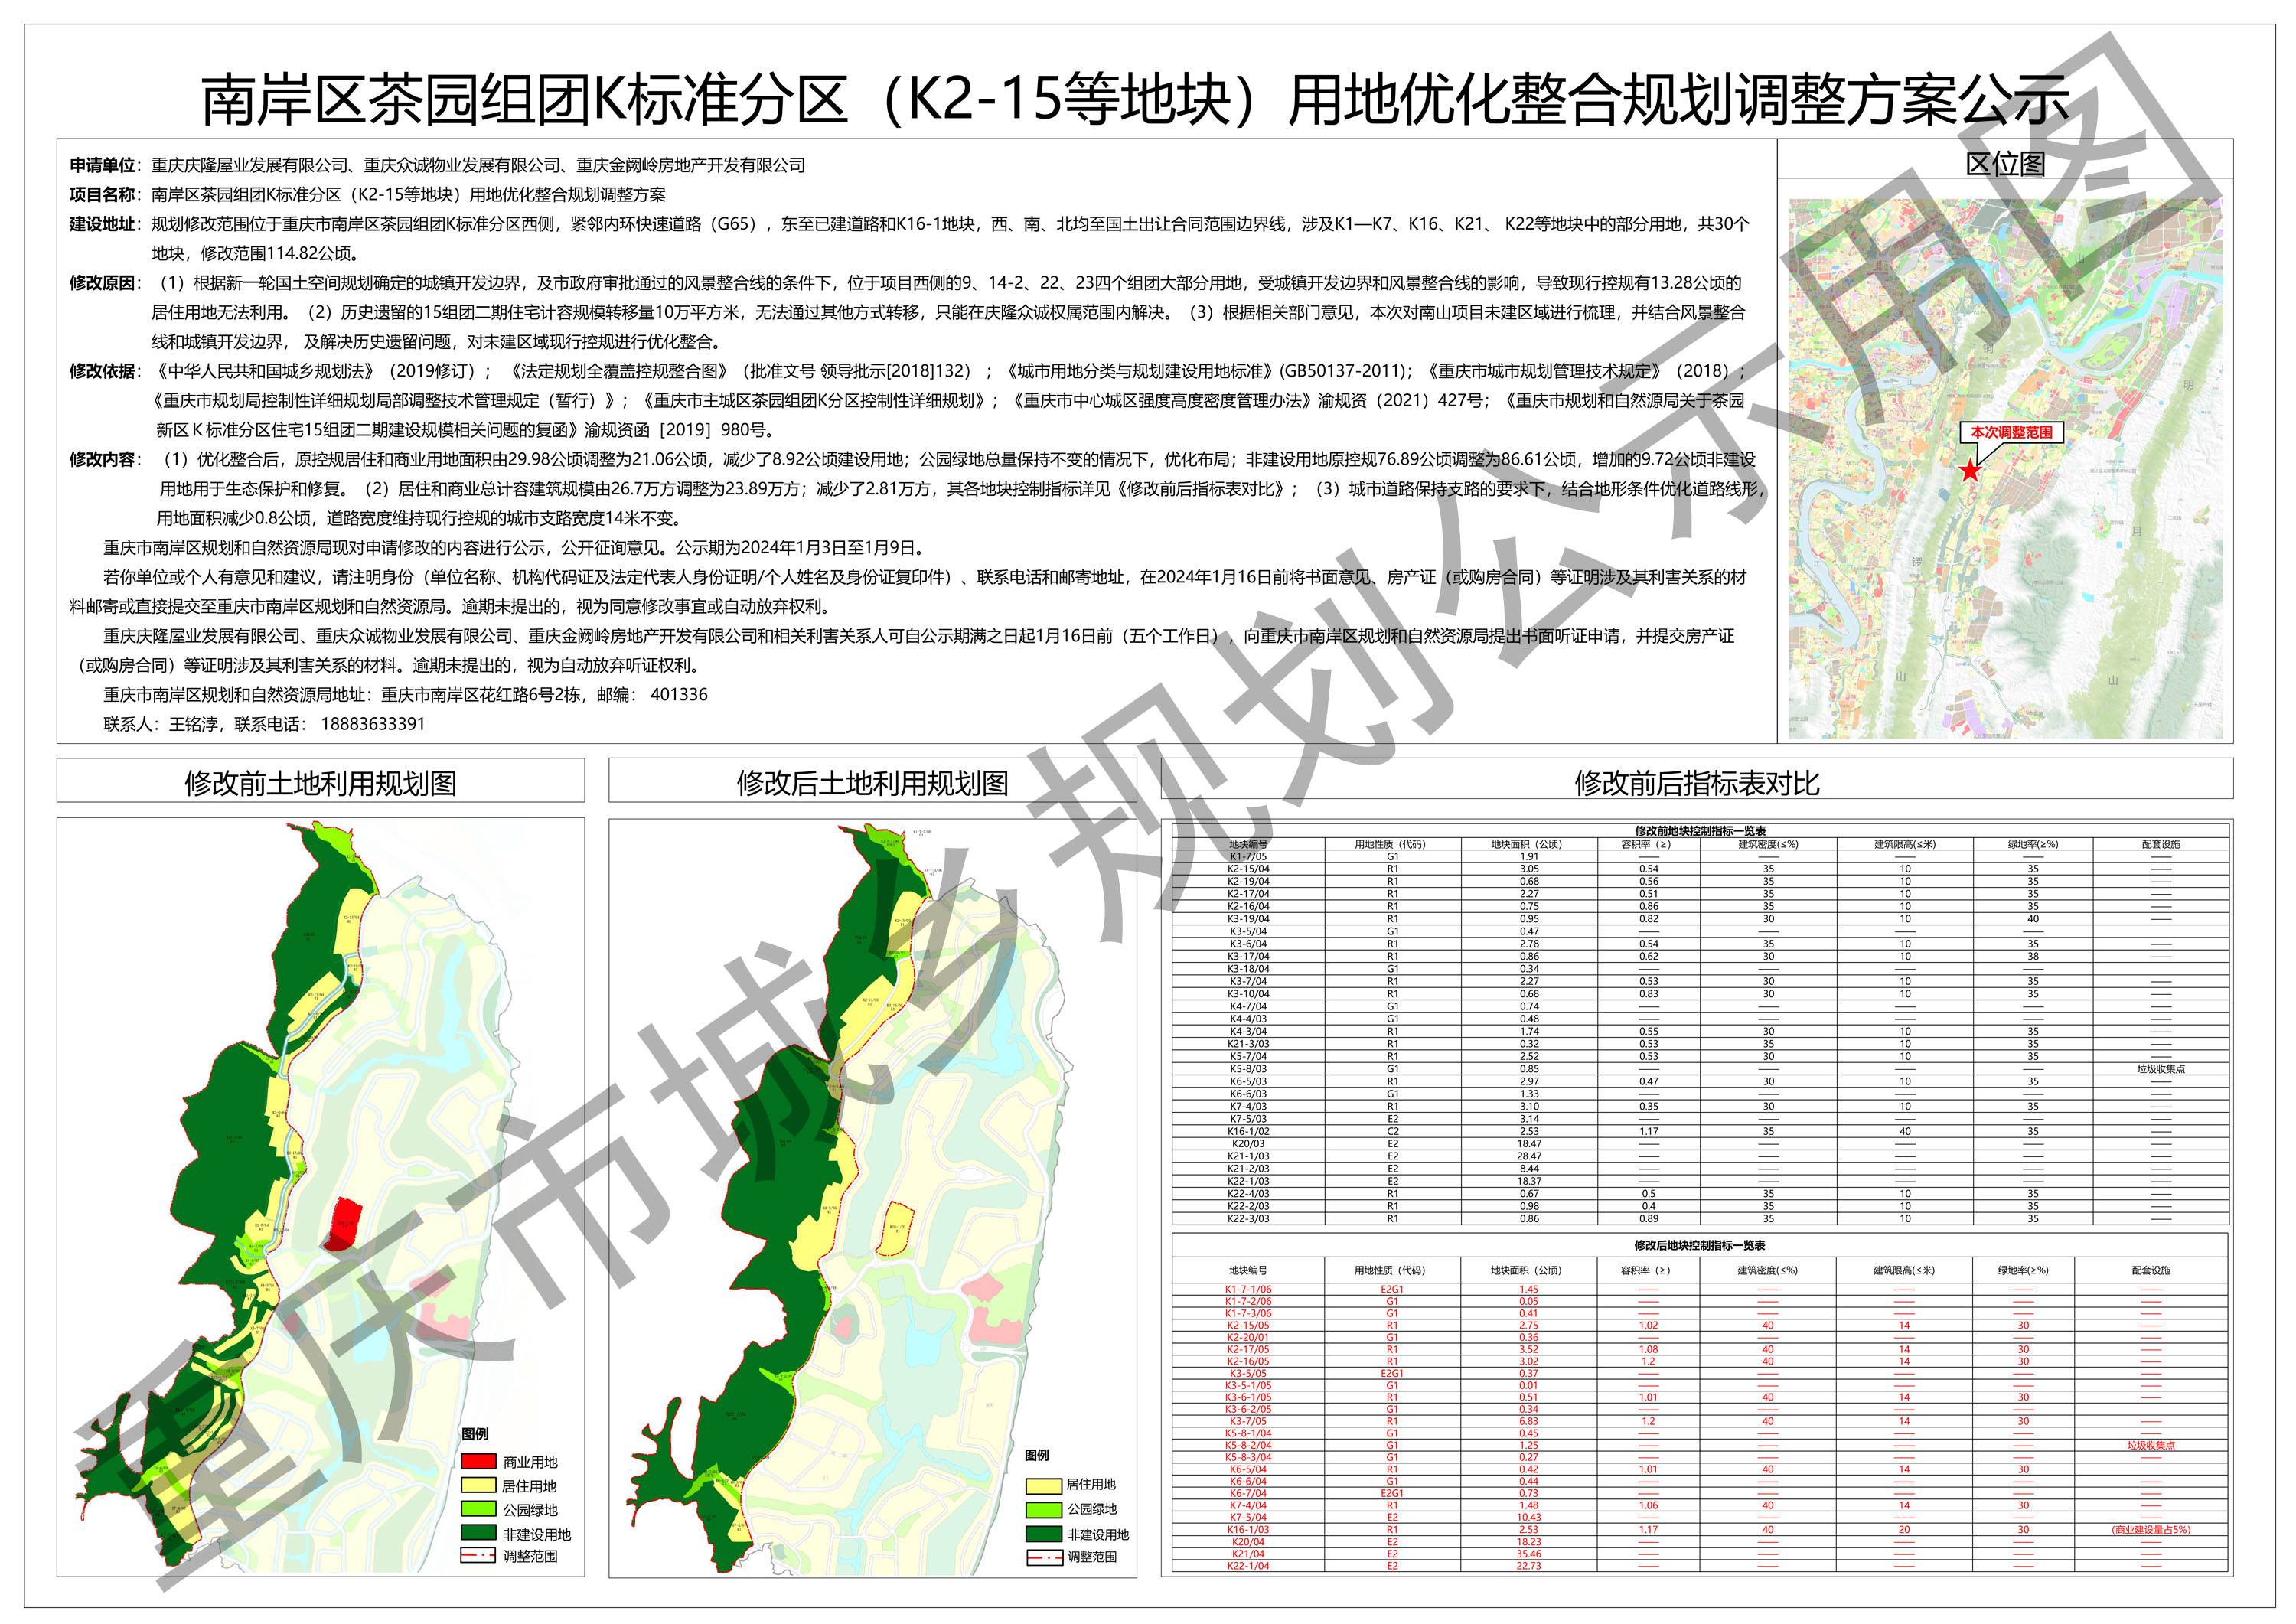
Task: Select the 修改前土地利用规划图 heading
Action: point(320,783)
